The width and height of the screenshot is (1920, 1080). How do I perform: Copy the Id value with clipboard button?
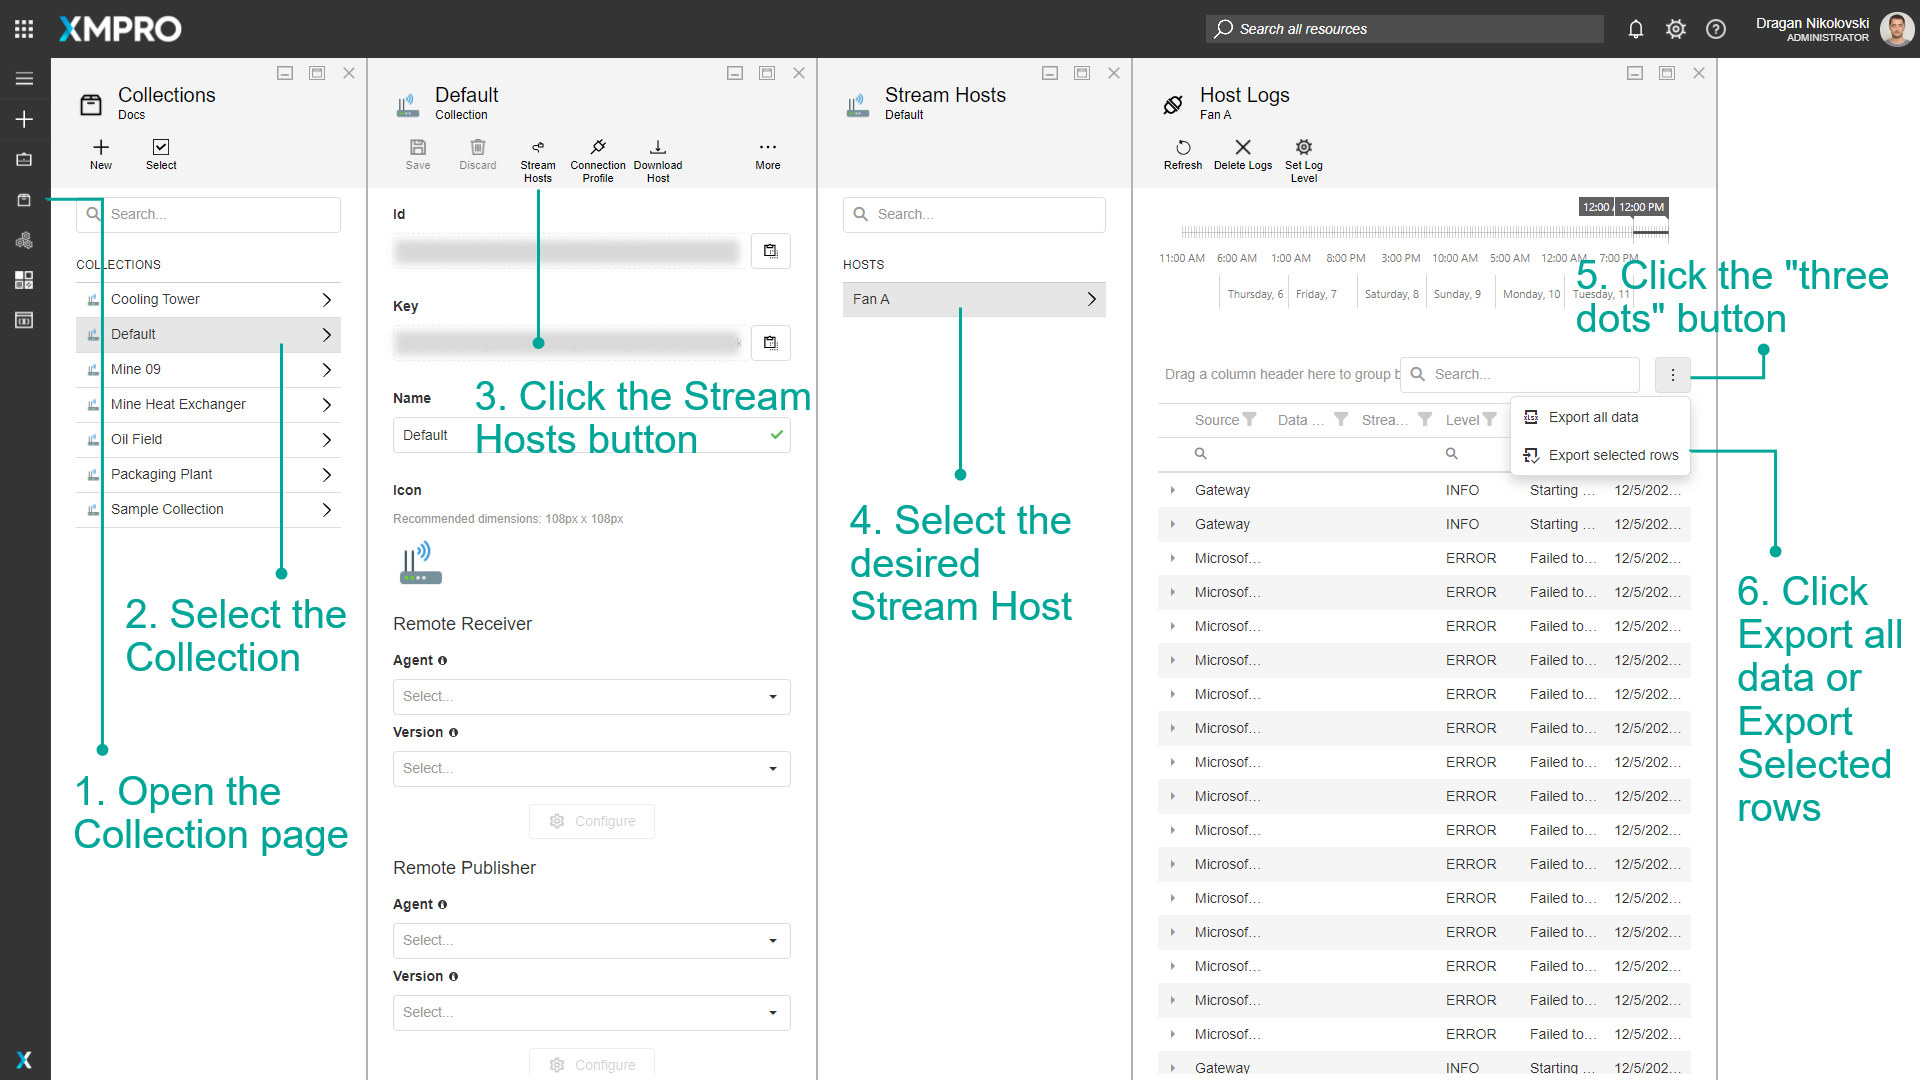click(771, 251)
